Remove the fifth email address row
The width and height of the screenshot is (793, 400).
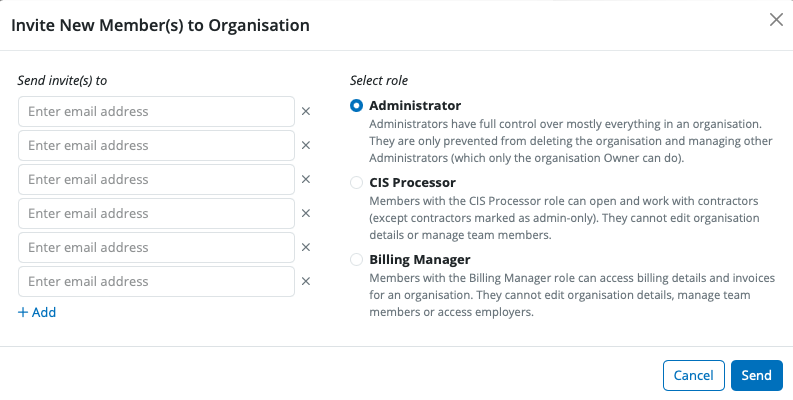click(x=306, y=248)
